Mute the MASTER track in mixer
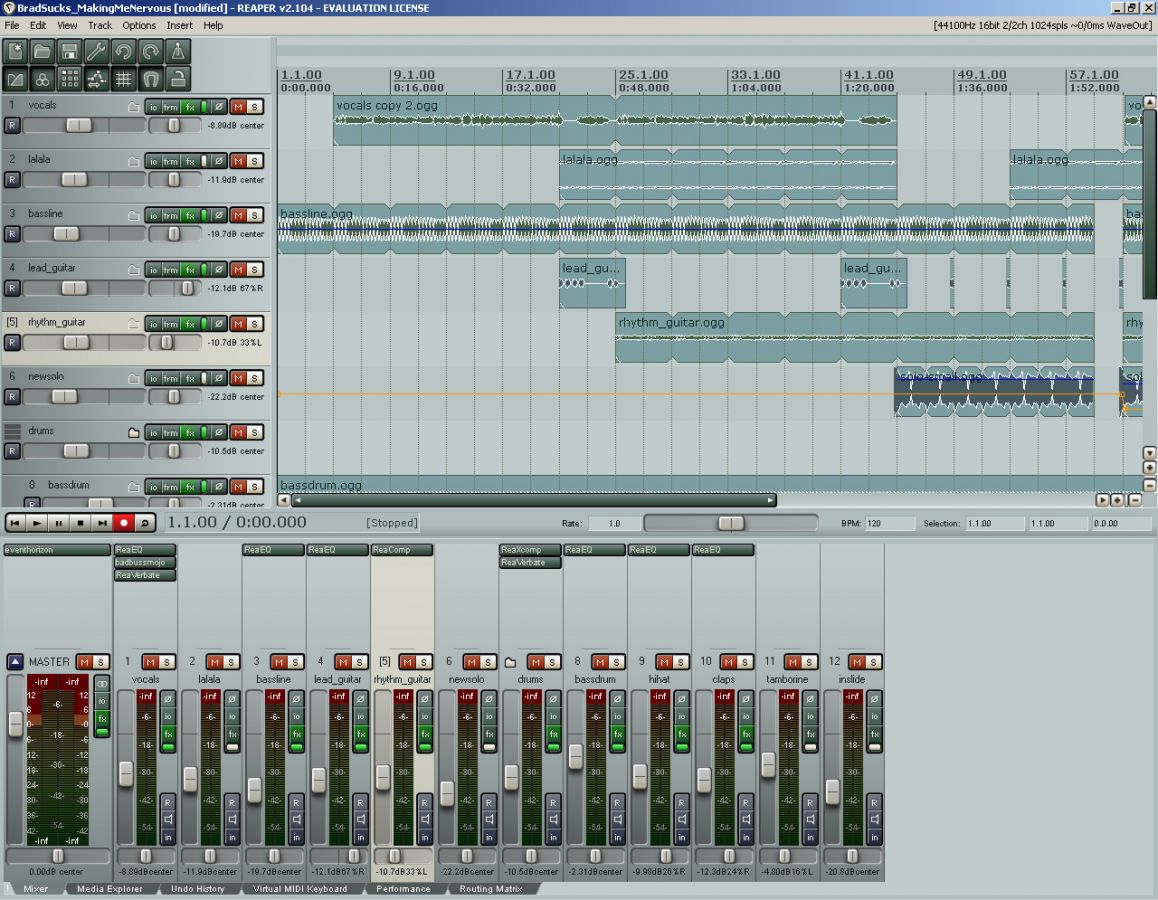The image size is (1158, 900). (84, 662)
